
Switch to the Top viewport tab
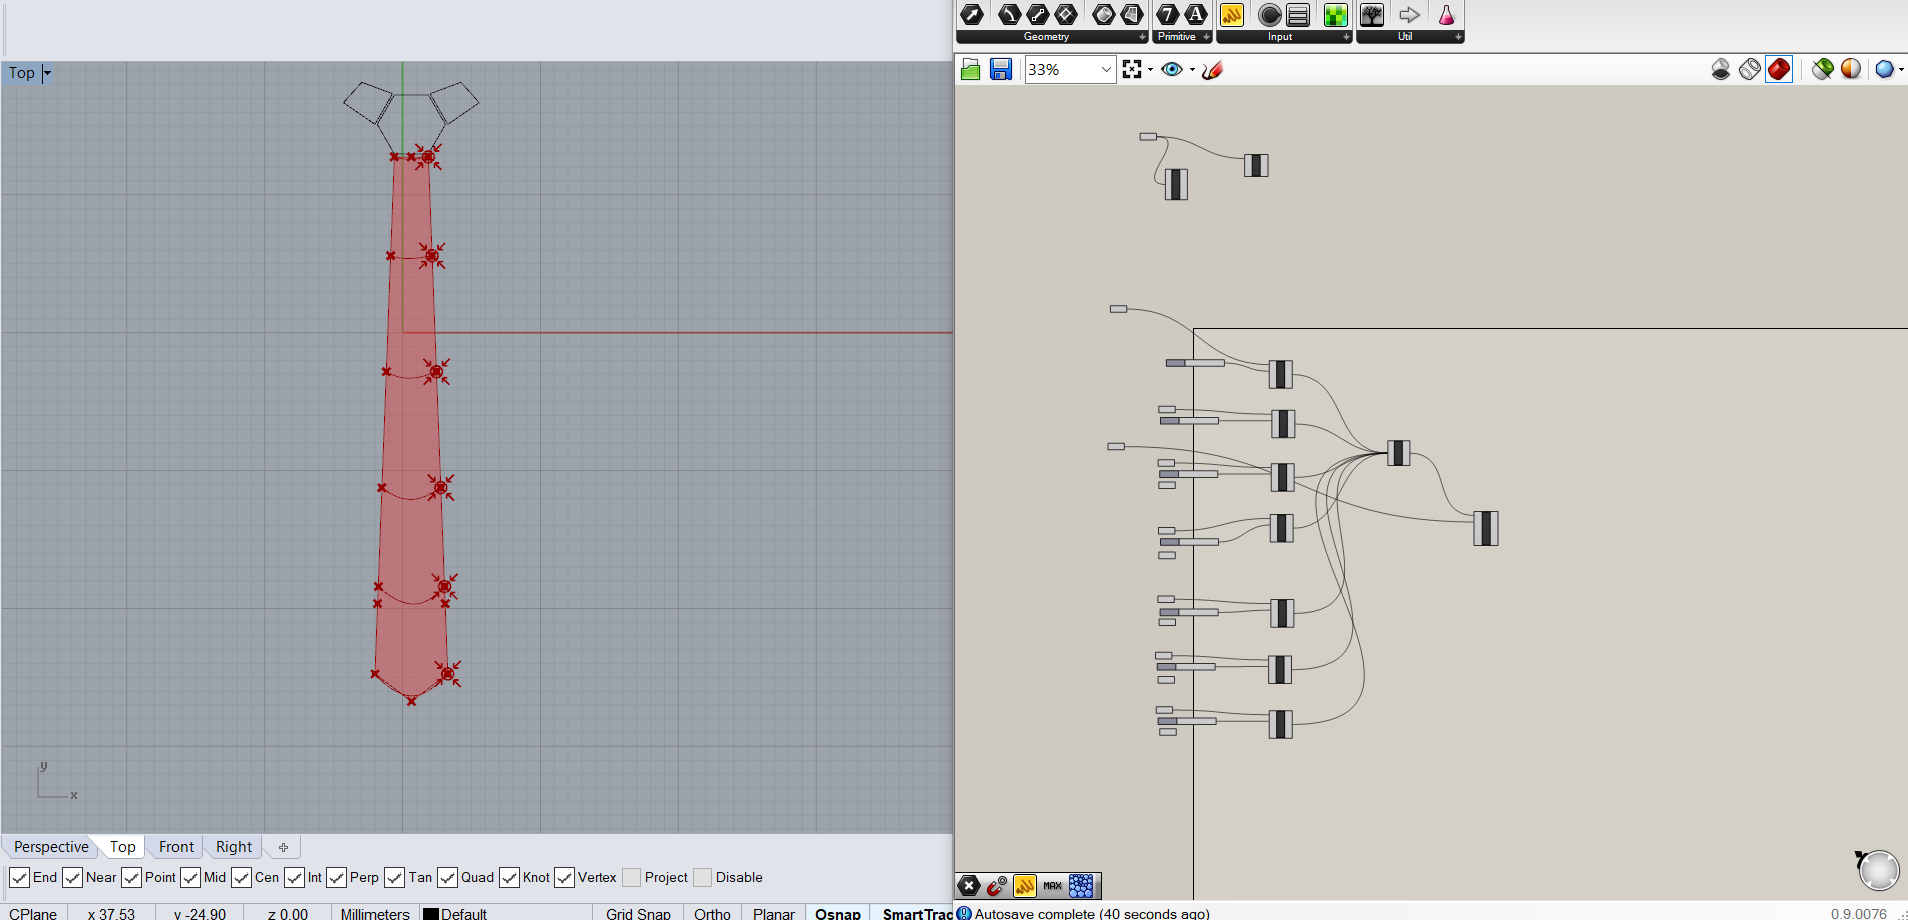click(123, 847)
